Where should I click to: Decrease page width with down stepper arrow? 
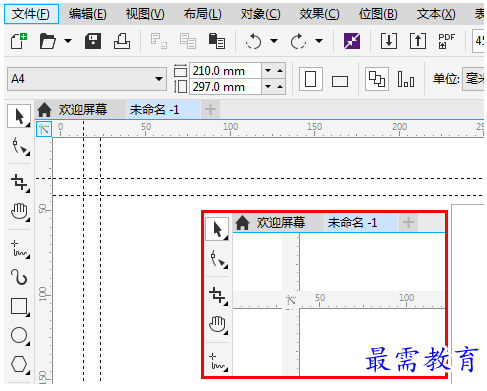coord(268,71)
